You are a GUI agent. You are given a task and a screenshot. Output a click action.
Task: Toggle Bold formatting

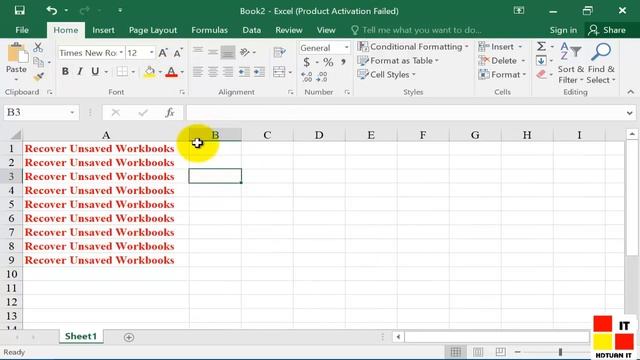pyautogui.click(x=65, y=72)
